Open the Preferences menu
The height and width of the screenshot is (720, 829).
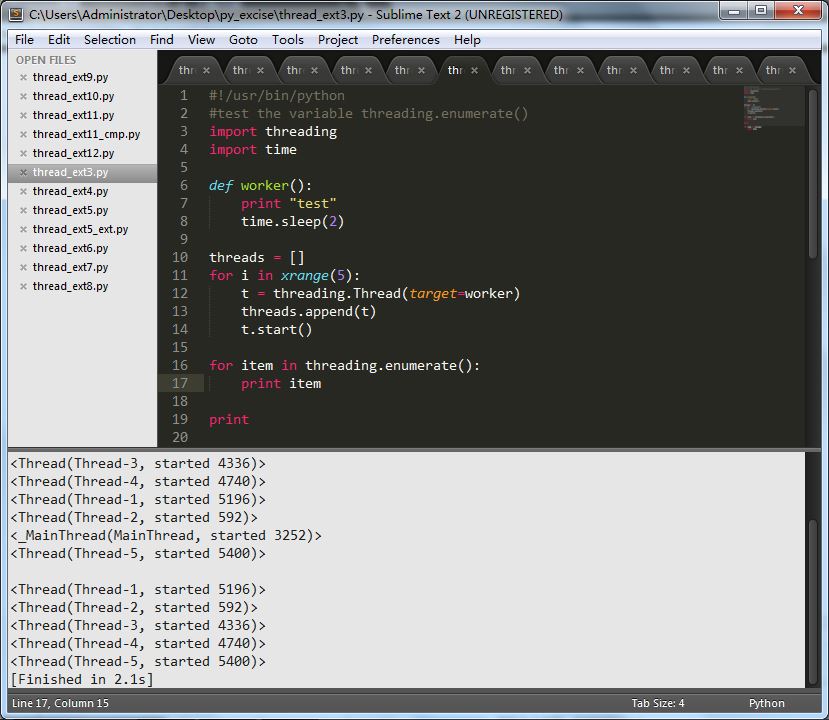405,40
